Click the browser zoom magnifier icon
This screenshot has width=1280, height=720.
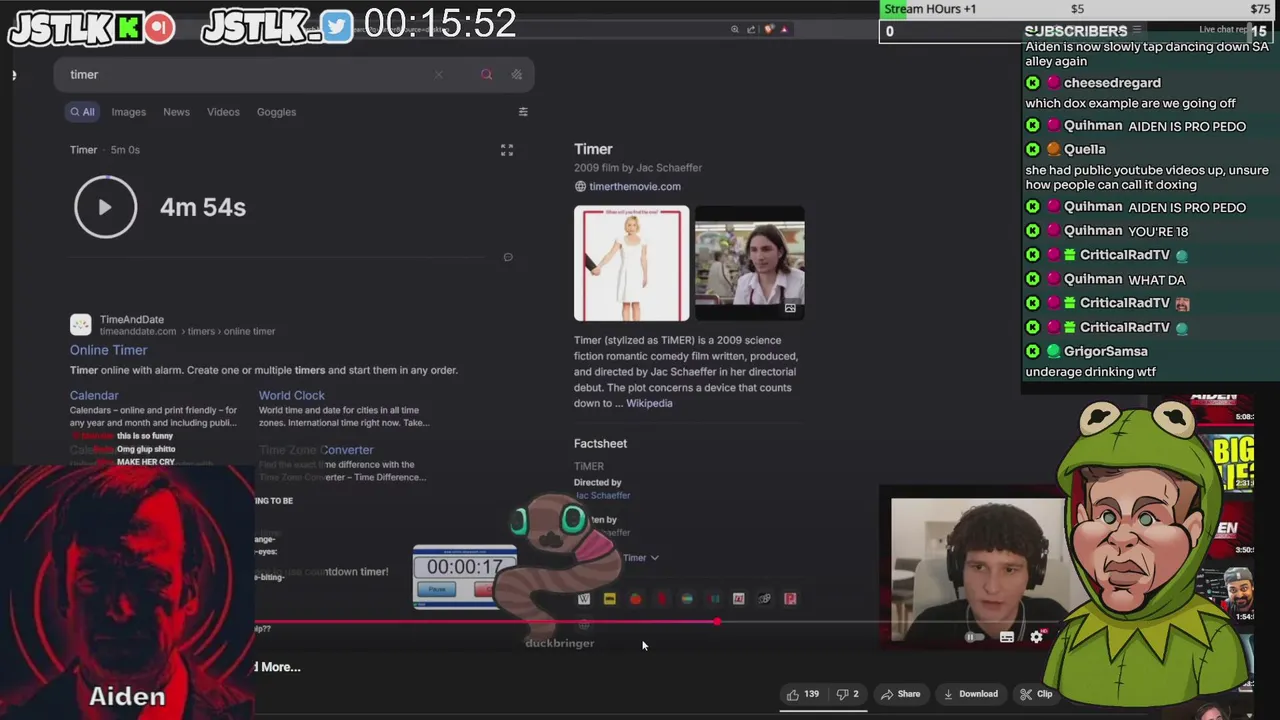[735, 30]
